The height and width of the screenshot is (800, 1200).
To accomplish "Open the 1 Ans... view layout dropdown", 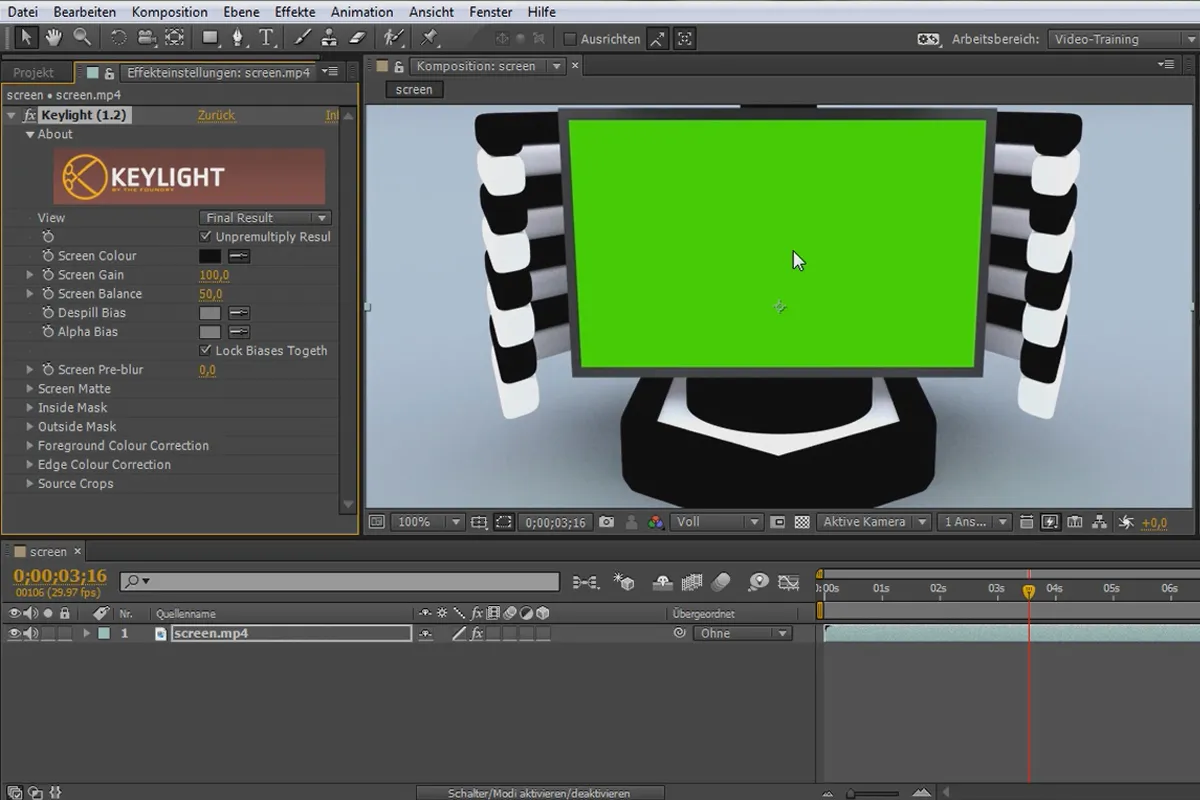I will (974, 522).
